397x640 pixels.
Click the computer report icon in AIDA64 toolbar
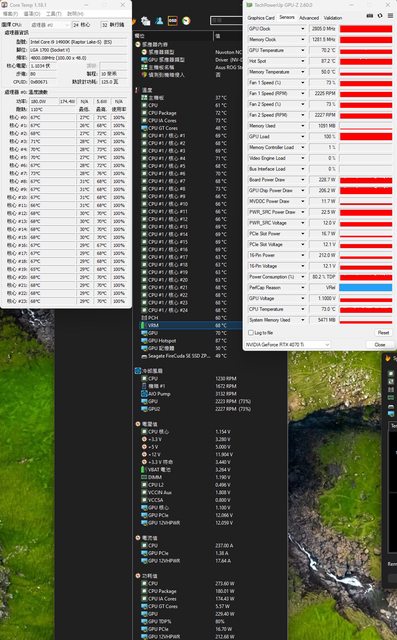(x=146, y=20)
